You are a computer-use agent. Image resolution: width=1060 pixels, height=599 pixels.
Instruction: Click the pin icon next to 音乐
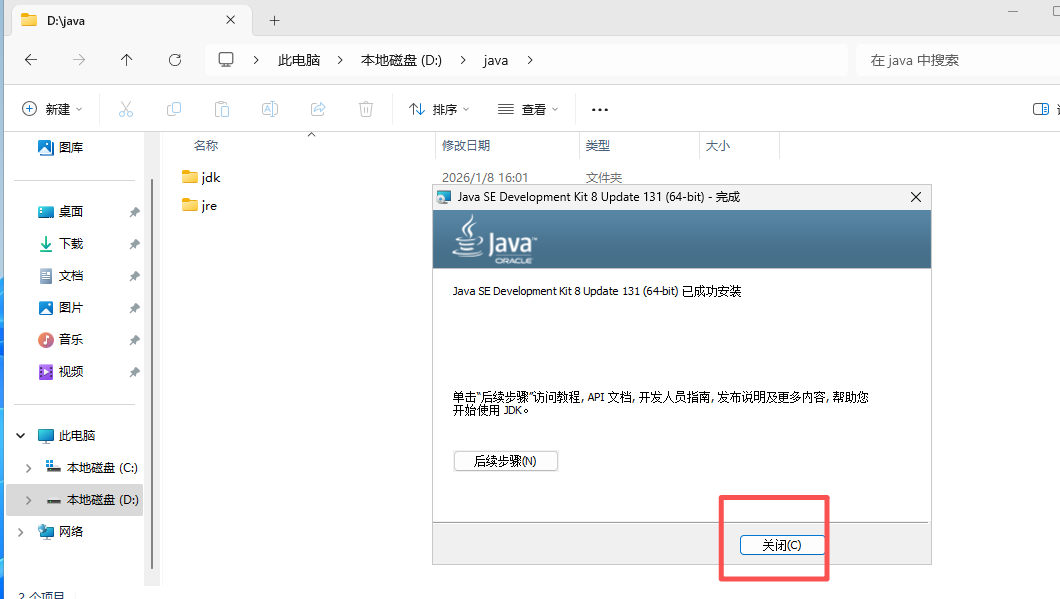click(x=135, y=340)
